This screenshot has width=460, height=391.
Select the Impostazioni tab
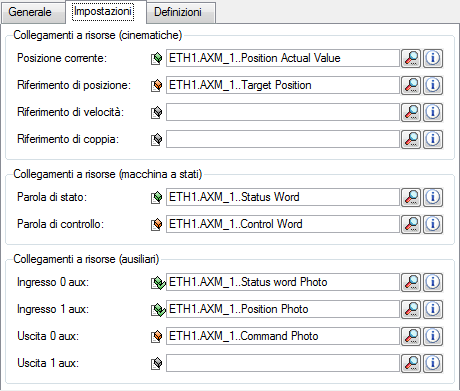point(106,12)
